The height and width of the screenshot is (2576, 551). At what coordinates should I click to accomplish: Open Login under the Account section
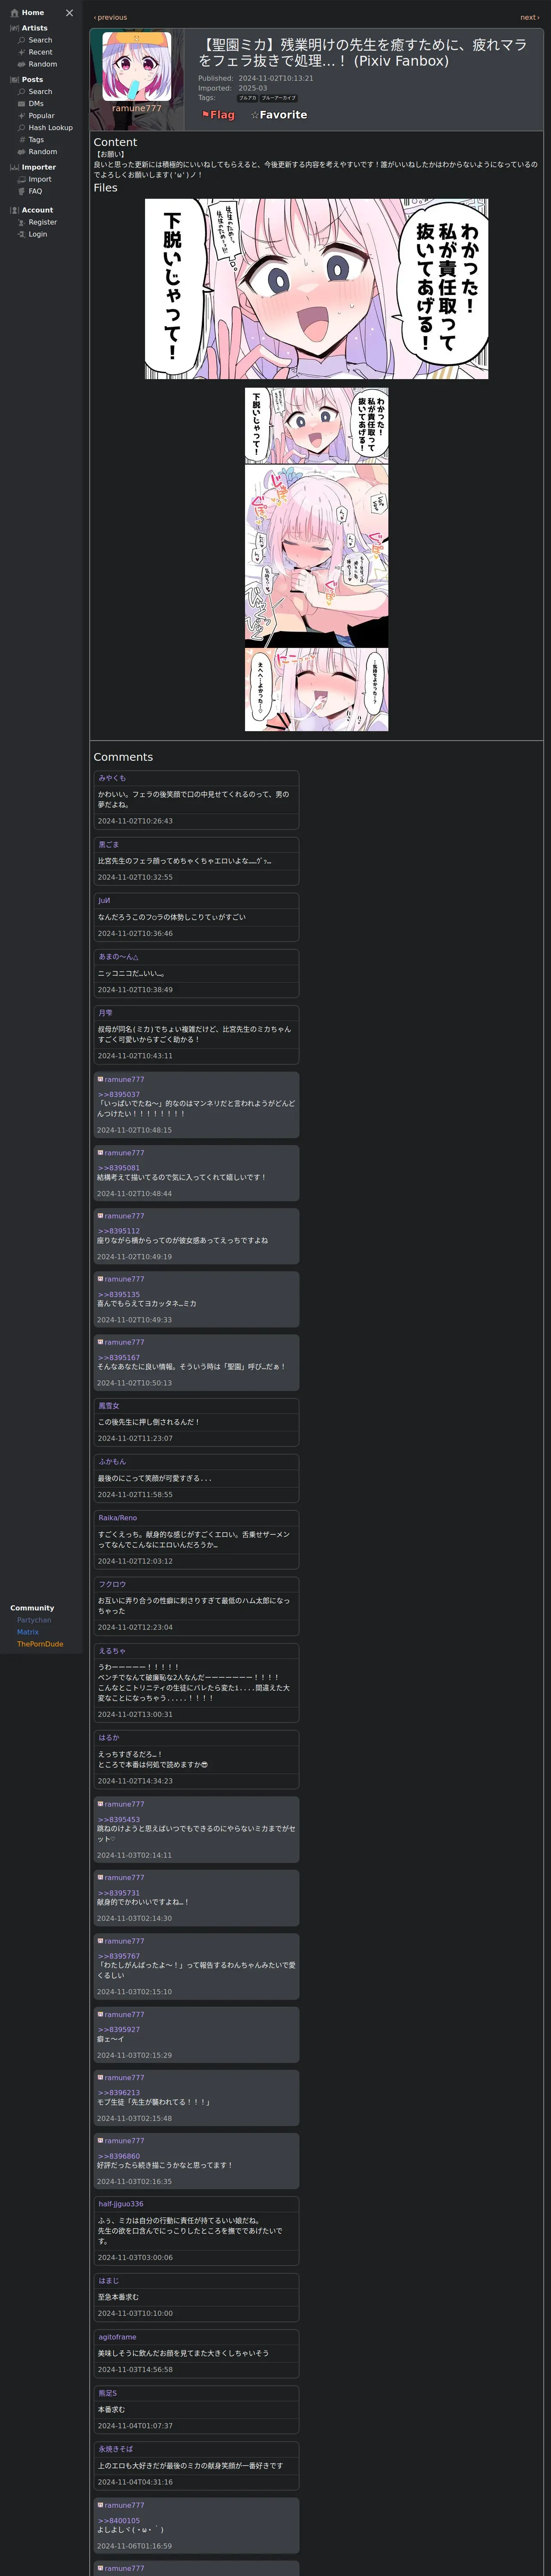pyautogui.click(x=38, y=234)
